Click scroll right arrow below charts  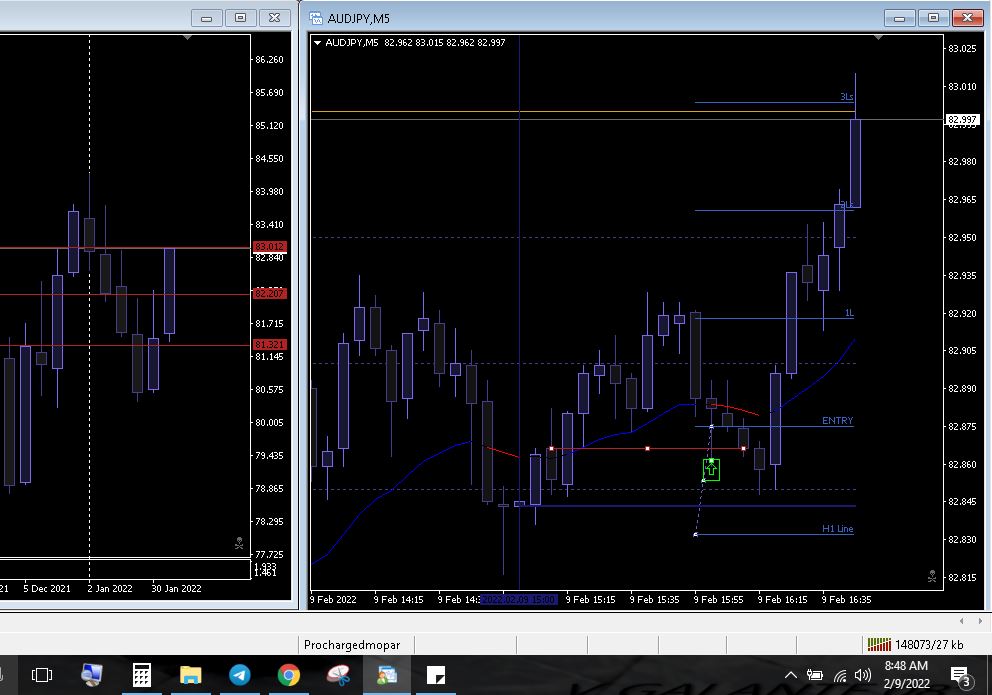click(980, 621)
